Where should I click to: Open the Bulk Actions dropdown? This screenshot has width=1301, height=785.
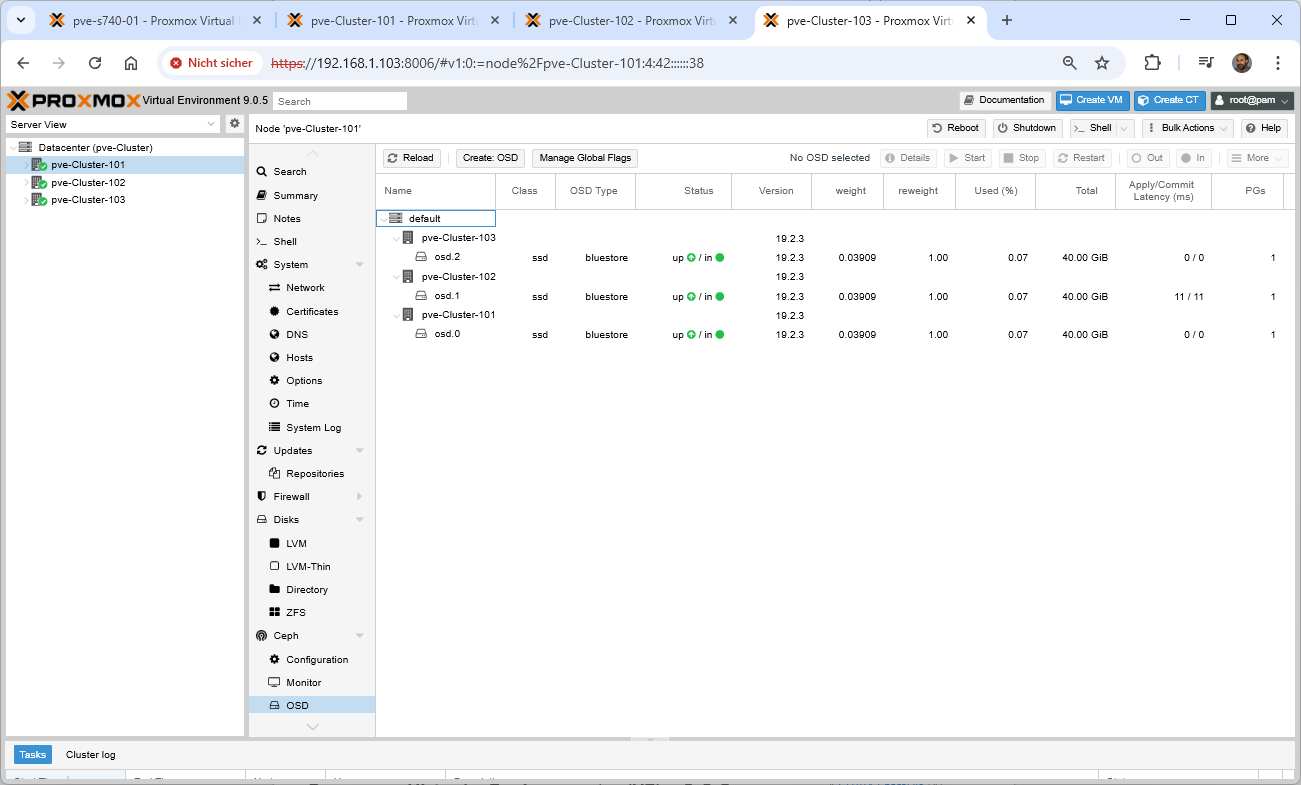[1187, 128]
